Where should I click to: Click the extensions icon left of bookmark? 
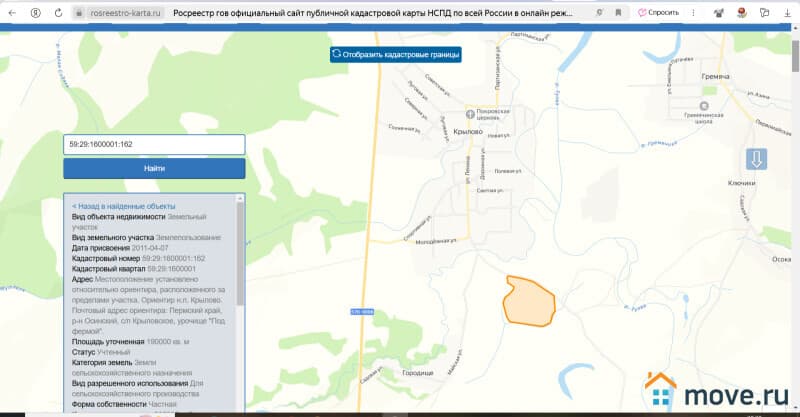[599, 13]
